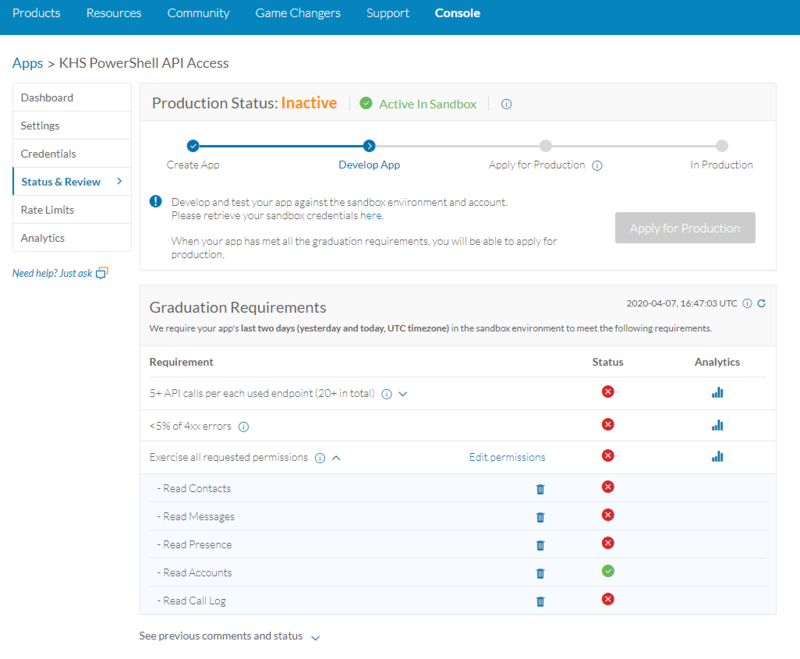Collapse the Exercise all requested permissions section
The height and width of the screenshot is (659, 800).
coord(338,456)
